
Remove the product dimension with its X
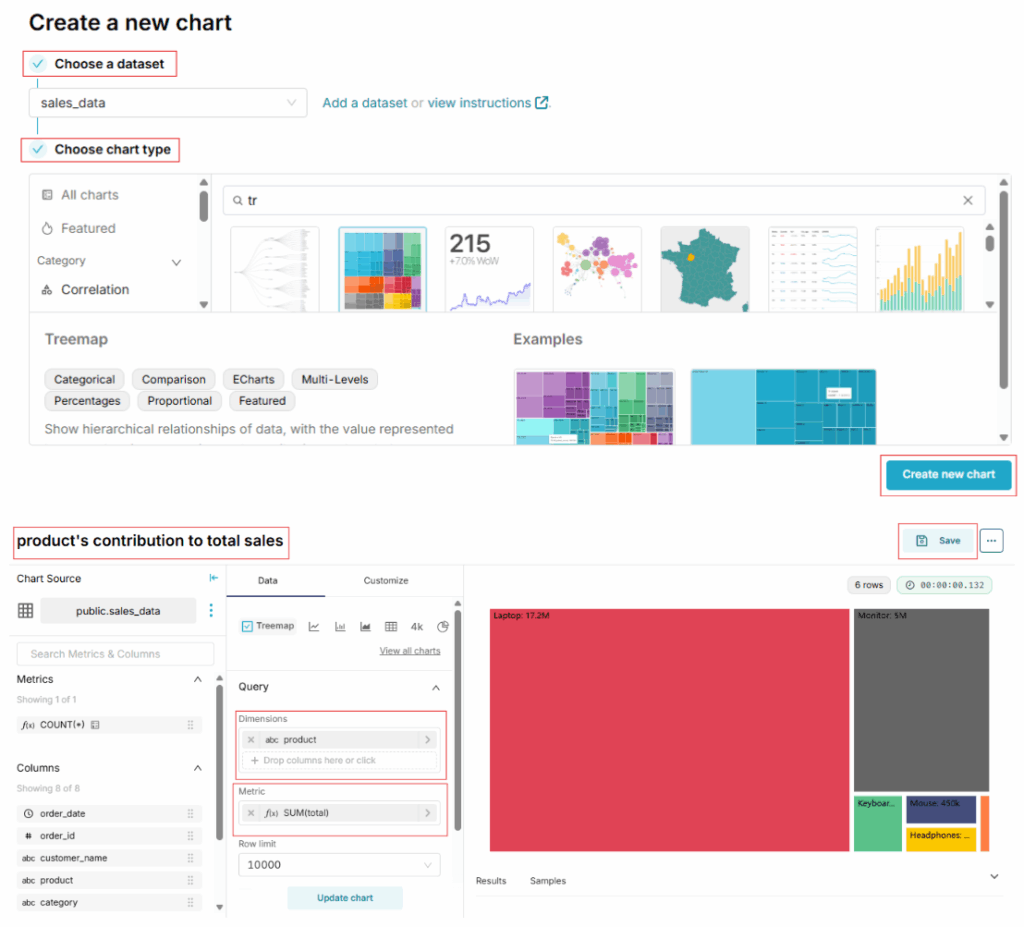coord(251,740)
